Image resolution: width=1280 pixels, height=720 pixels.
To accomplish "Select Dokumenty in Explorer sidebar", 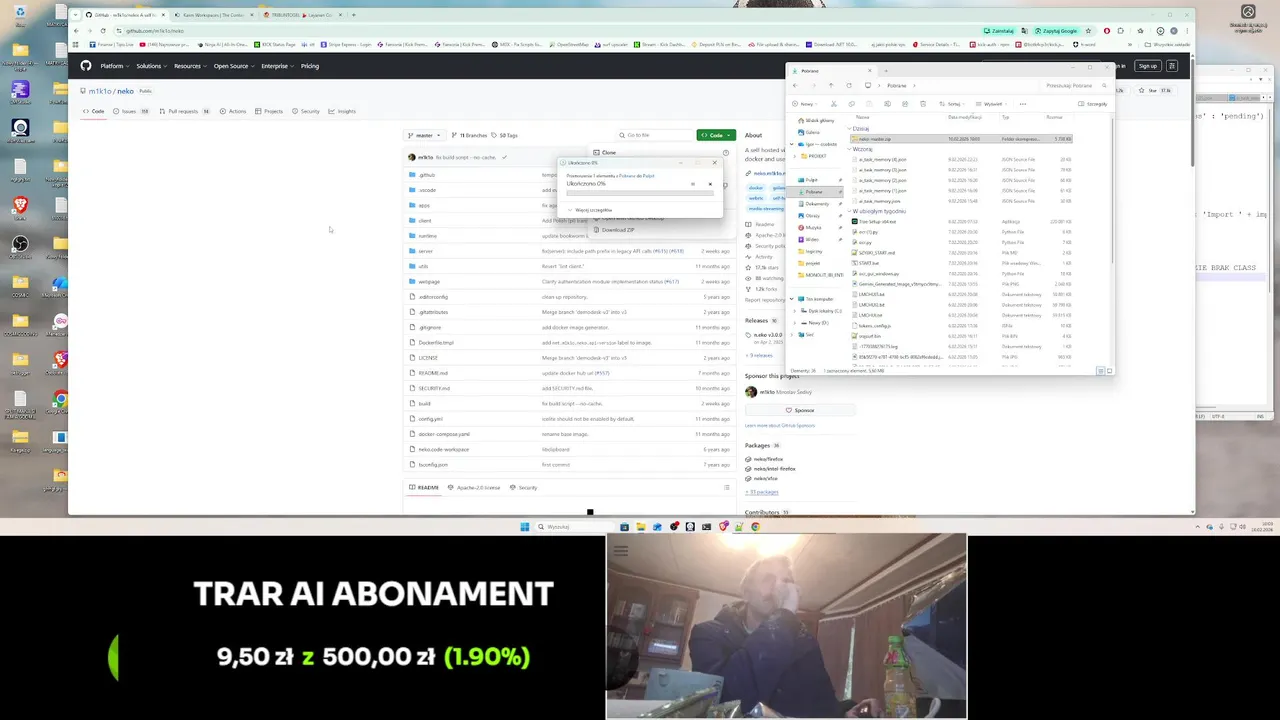I will (817, 204).
